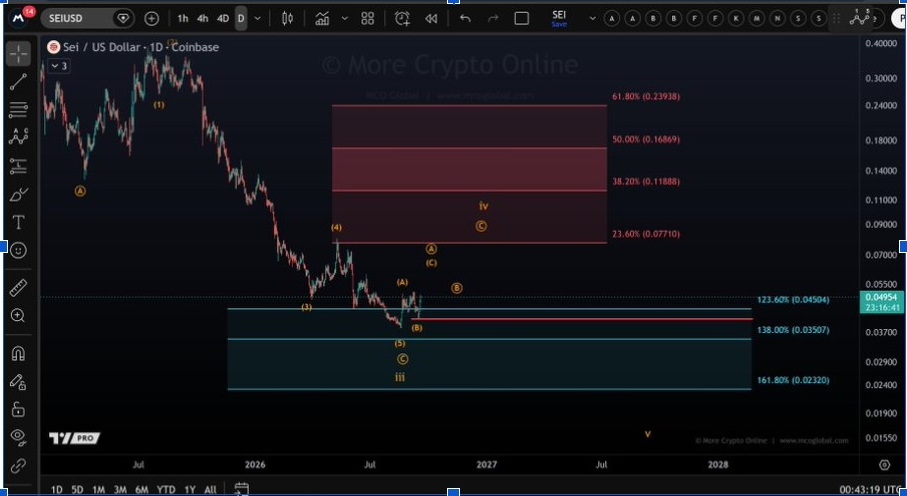Image resolution: width=907 pixels, height=496 pixels.
Task: Click the 38.20% (0.11888) retracement label
Action: (646, 182)
